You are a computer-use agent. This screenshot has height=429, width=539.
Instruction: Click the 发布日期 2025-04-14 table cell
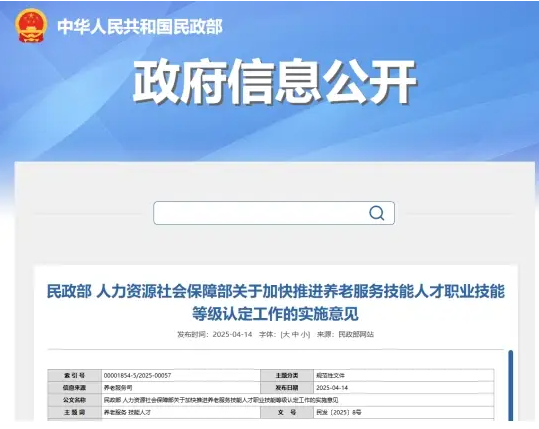(x=404, y=388)
